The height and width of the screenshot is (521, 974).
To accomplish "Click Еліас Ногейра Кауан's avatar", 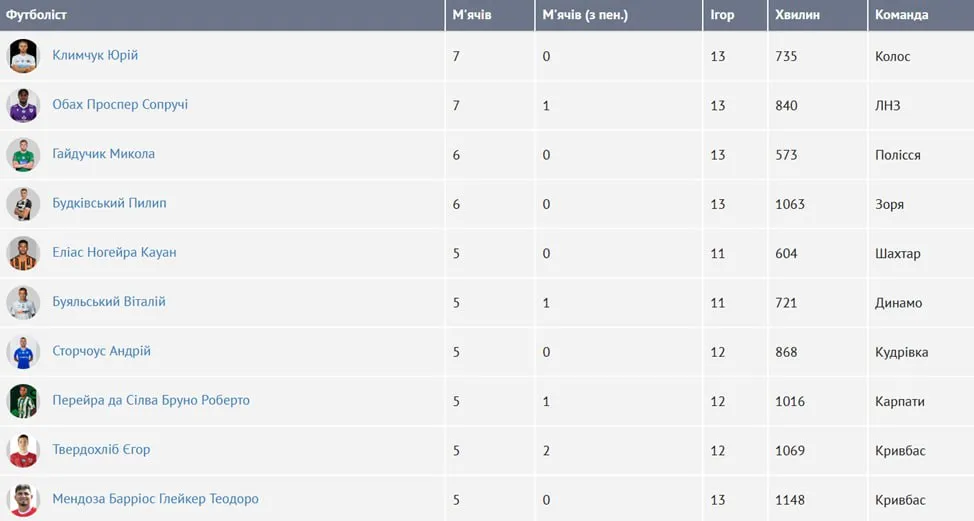I will coord(22,253).
